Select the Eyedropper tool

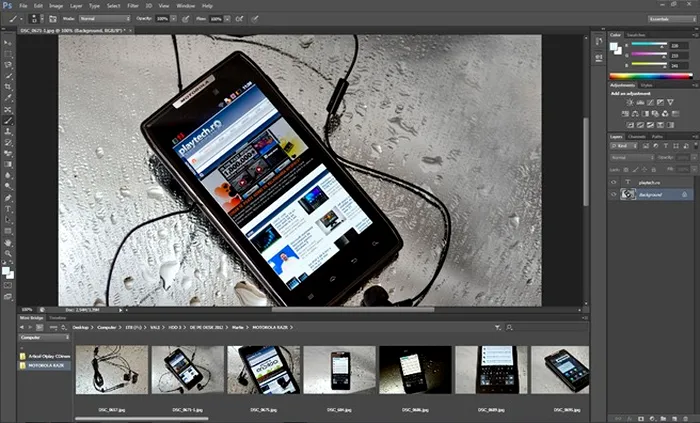(8, 98)
